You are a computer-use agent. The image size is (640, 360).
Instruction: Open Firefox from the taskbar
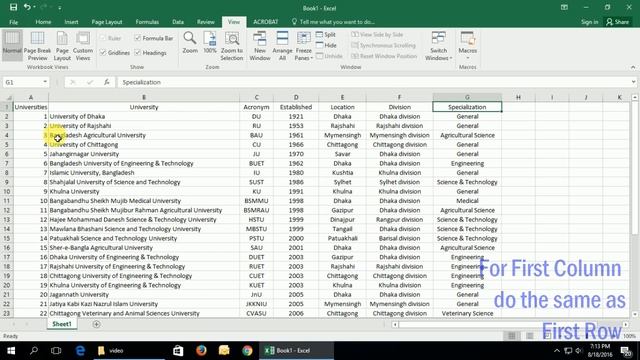pyautogui.click(x=201, y=351)
